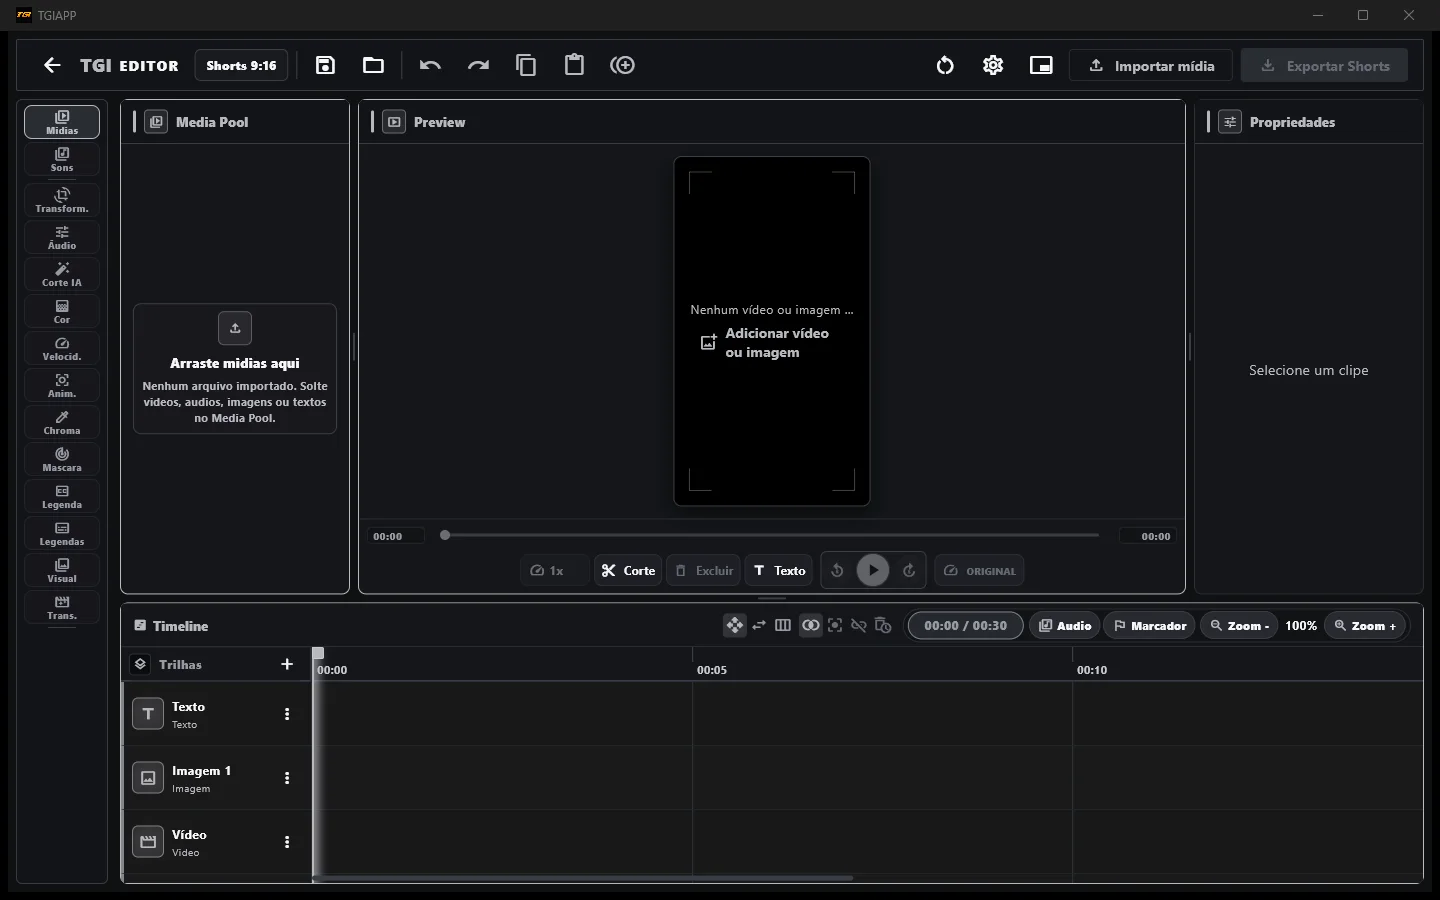Copy with the duplicate pages icon
Image resolution: width=1440 pixels, height=900 pixels.
[x=526, y=65]
